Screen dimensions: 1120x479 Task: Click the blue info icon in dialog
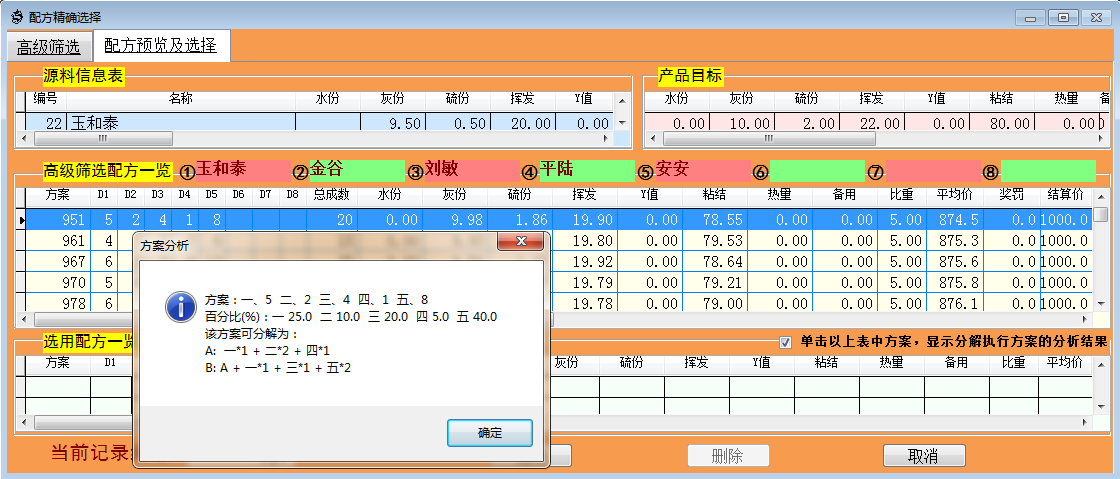tap(180, 307)
